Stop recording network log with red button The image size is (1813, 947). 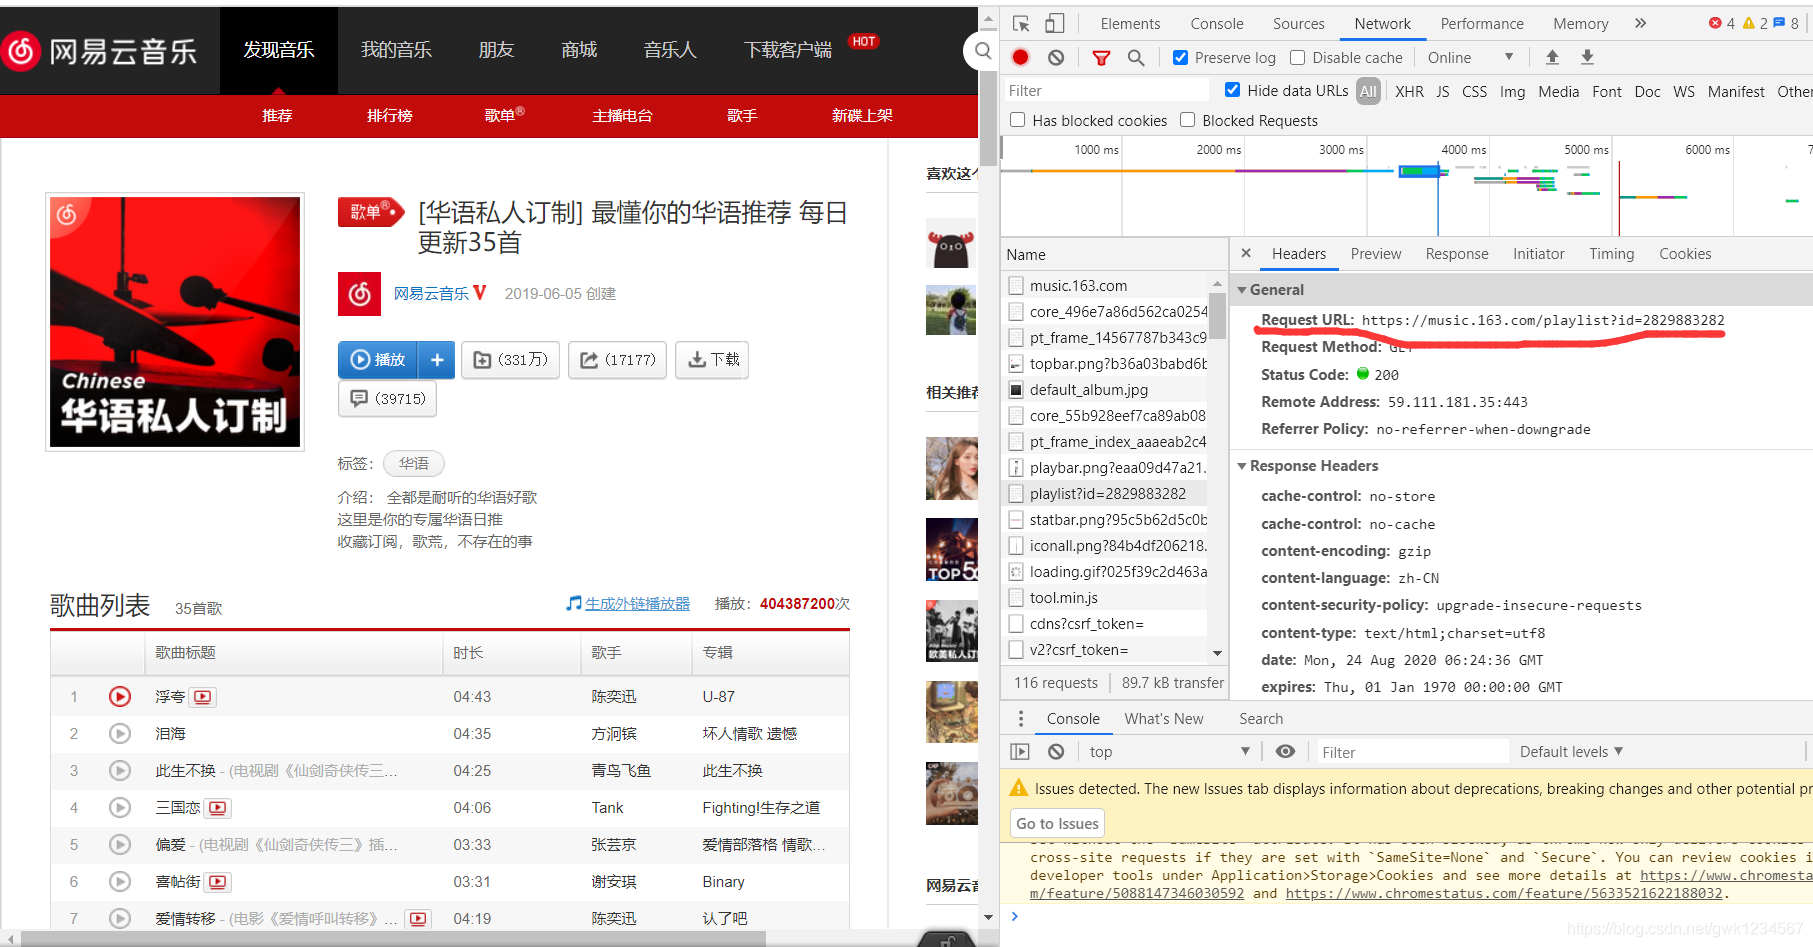pos(1020,57)
